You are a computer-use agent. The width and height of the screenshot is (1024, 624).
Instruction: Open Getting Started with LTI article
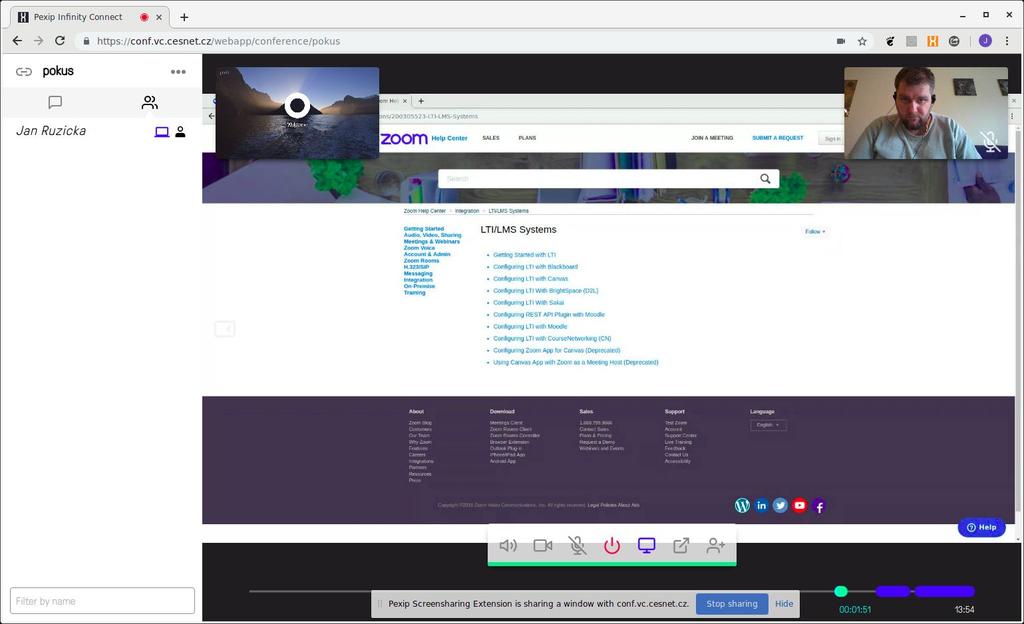524,255
